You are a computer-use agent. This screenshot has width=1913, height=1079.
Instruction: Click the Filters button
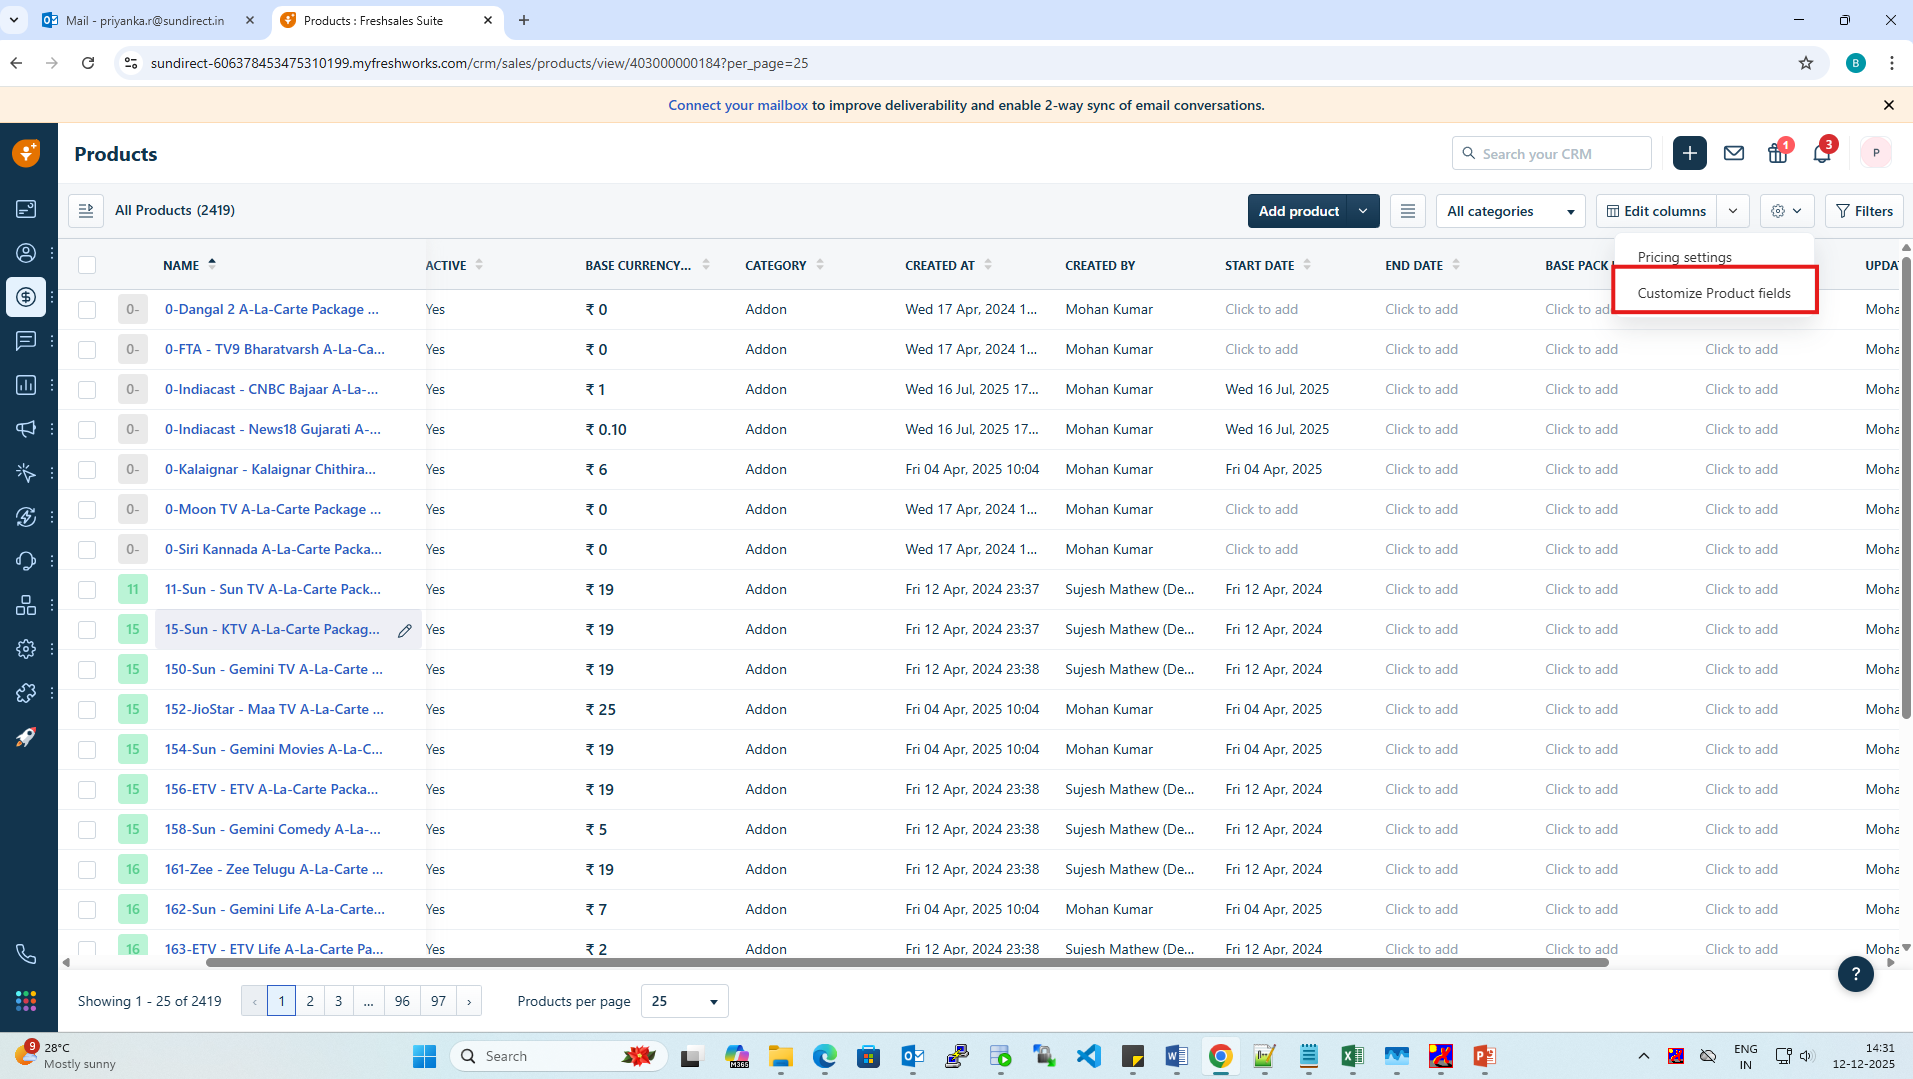click(1864, 211)
